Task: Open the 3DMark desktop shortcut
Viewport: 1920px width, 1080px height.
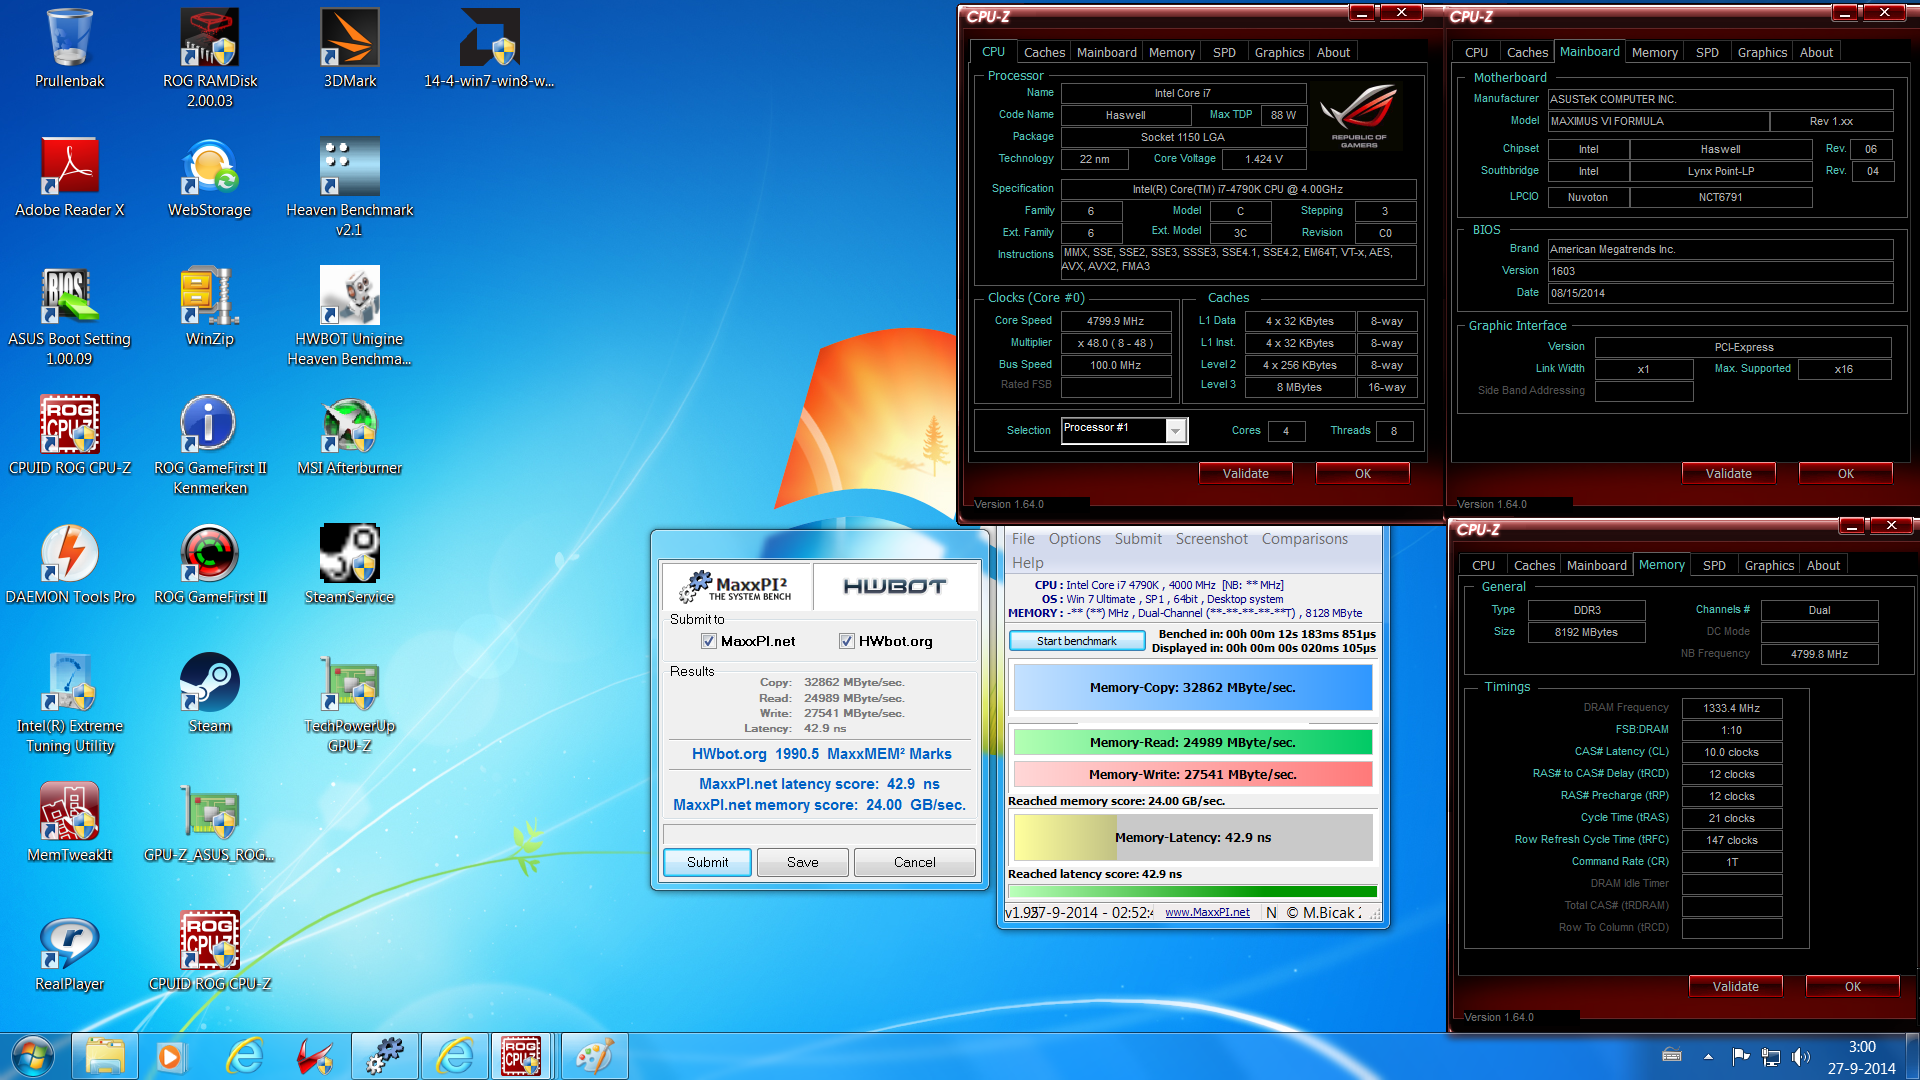Action: tap(350, 48)
